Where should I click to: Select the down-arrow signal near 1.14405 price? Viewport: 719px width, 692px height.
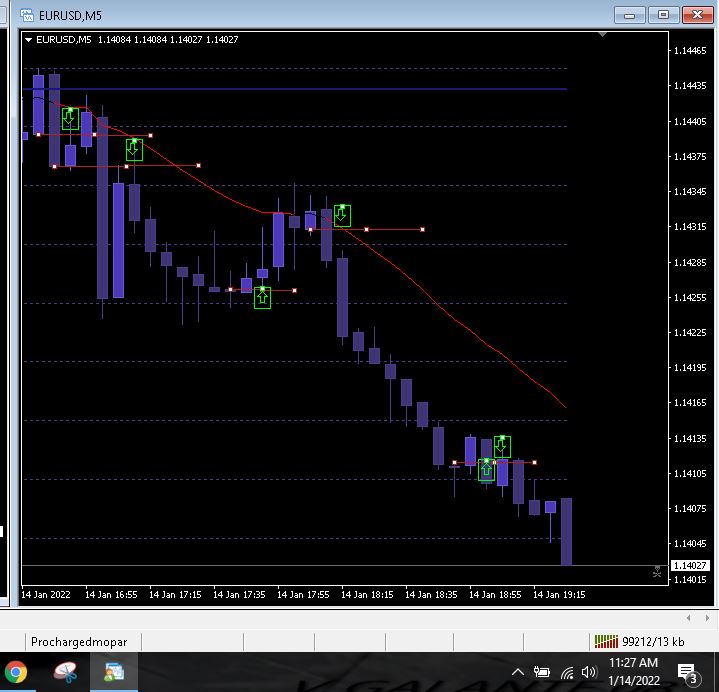(x=70, y=119)
